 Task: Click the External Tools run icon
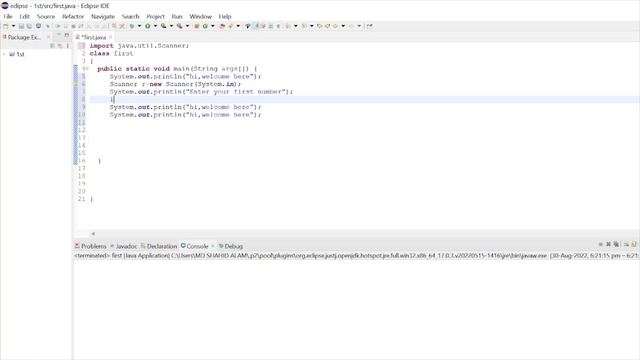tap(180, 26)
